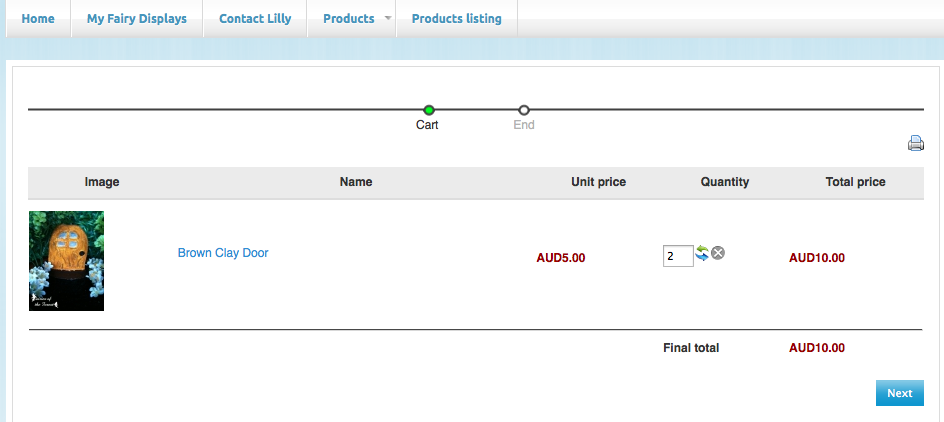The image size is (944, 422).
Task: Remove Brown Clay Door with the delete icon
Action: coord(718,253)
